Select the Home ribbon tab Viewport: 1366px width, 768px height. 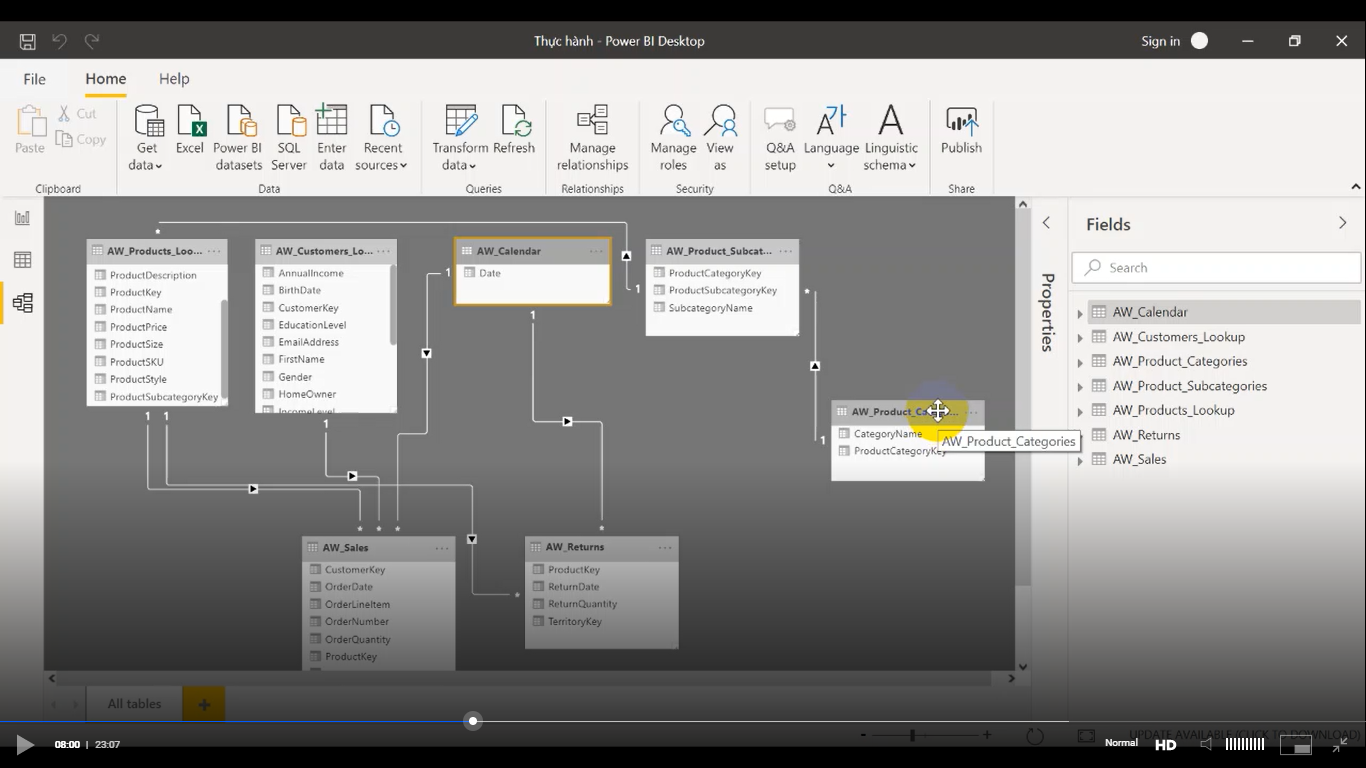tap(105, 79)
